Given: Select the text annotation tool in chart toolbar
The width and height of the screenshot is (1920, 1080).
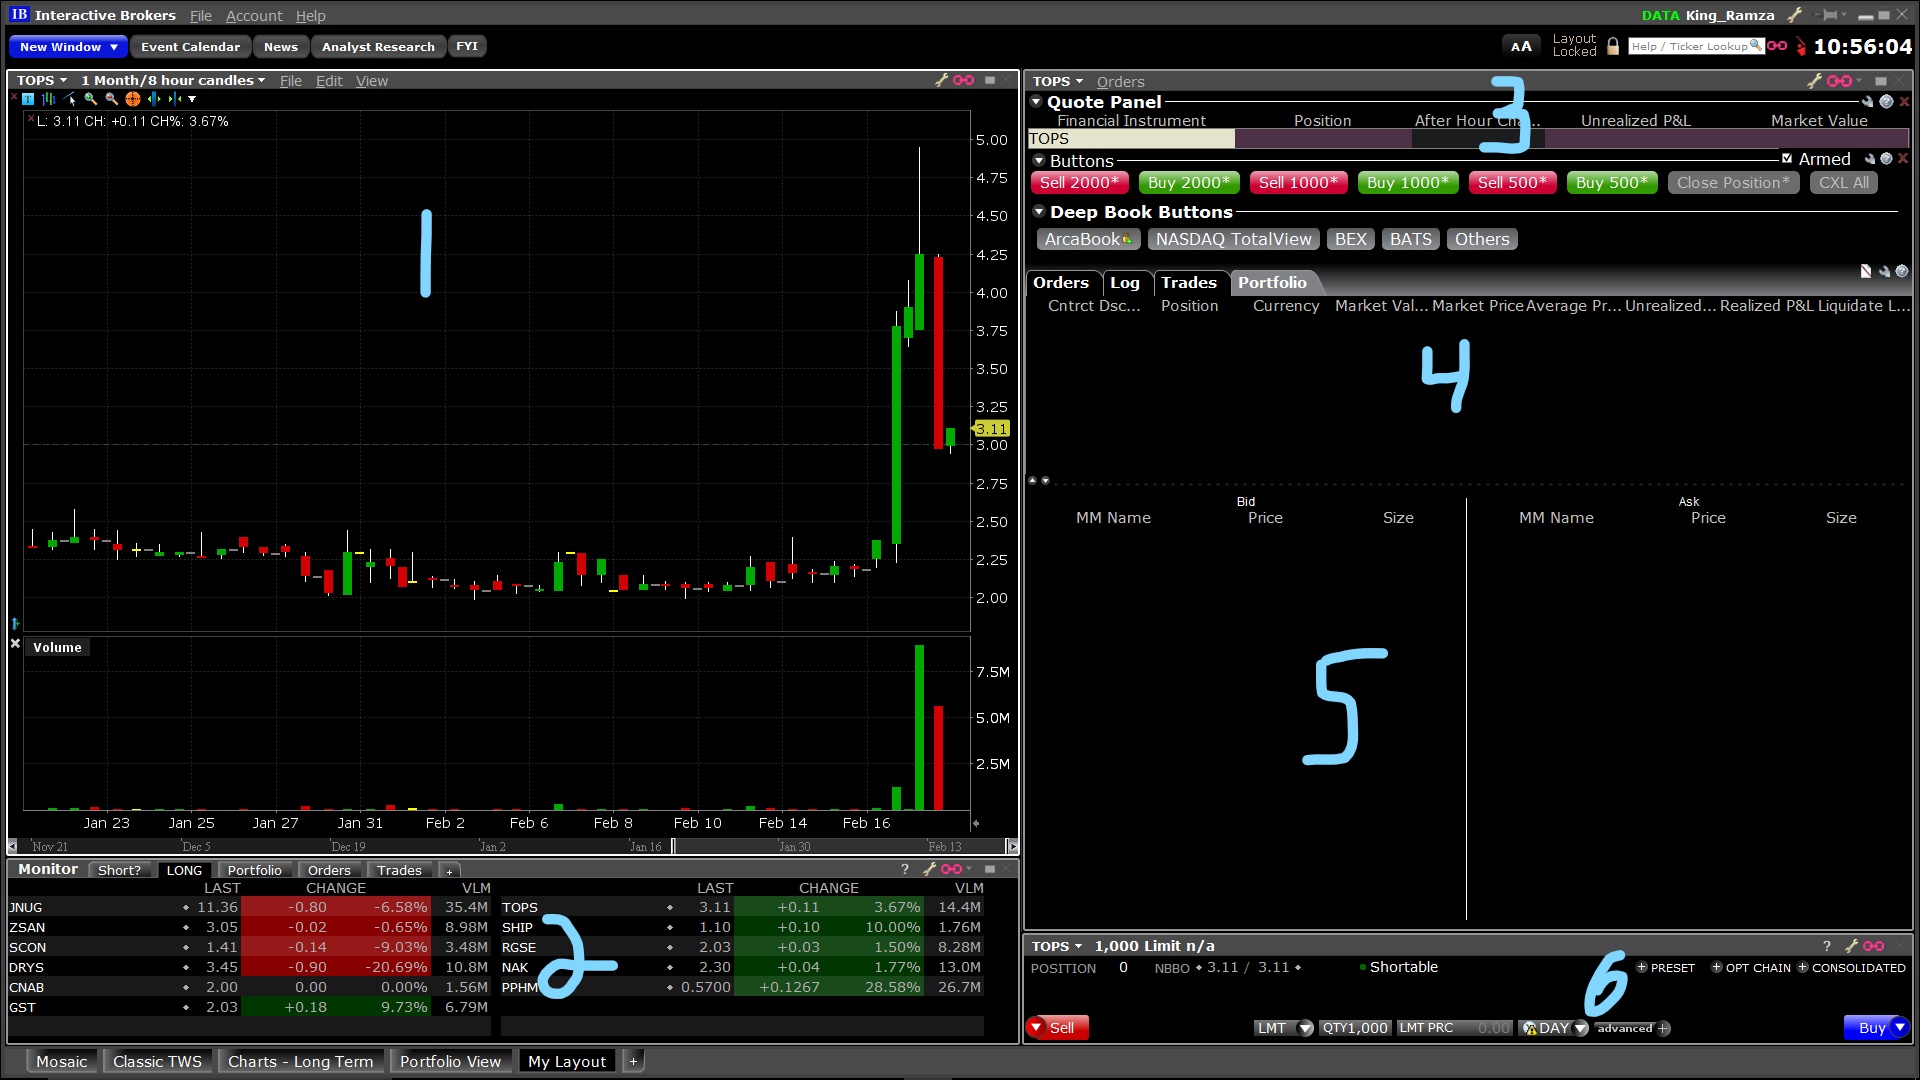Looking at the screenshot, I should pyautogui.click(x=28, y=99).
